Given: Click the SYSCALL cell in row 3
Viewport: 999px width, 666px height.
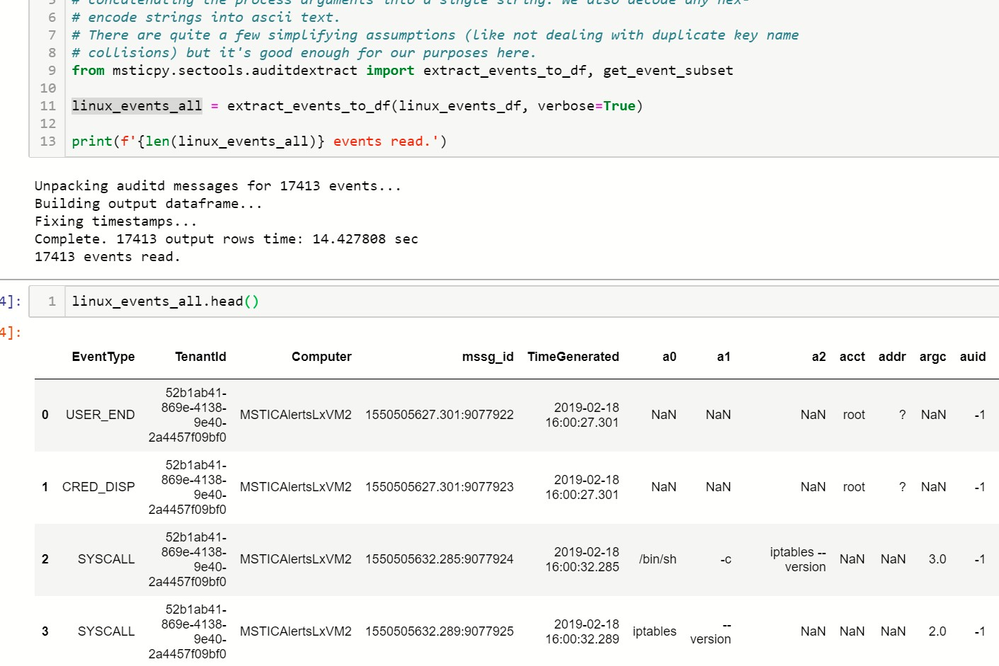Looking at the screenshot, I should pos(106,632).
